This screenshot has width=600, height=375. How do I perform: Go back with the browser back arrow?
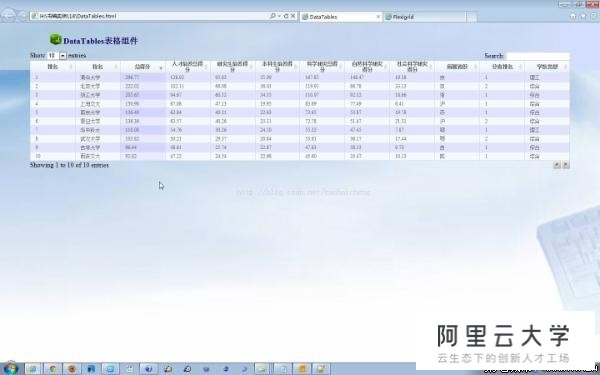[8, 15]
